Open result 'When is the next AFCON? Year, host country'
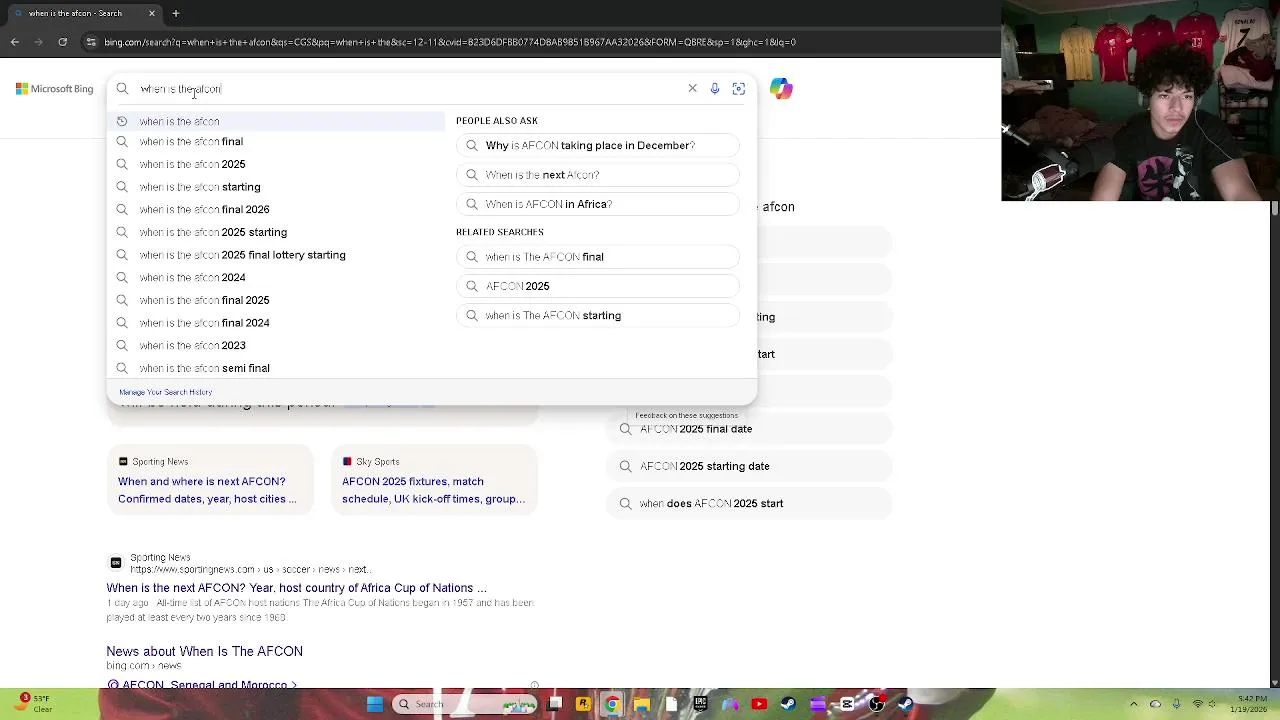The image size is (1280, 720). point(296,588)
